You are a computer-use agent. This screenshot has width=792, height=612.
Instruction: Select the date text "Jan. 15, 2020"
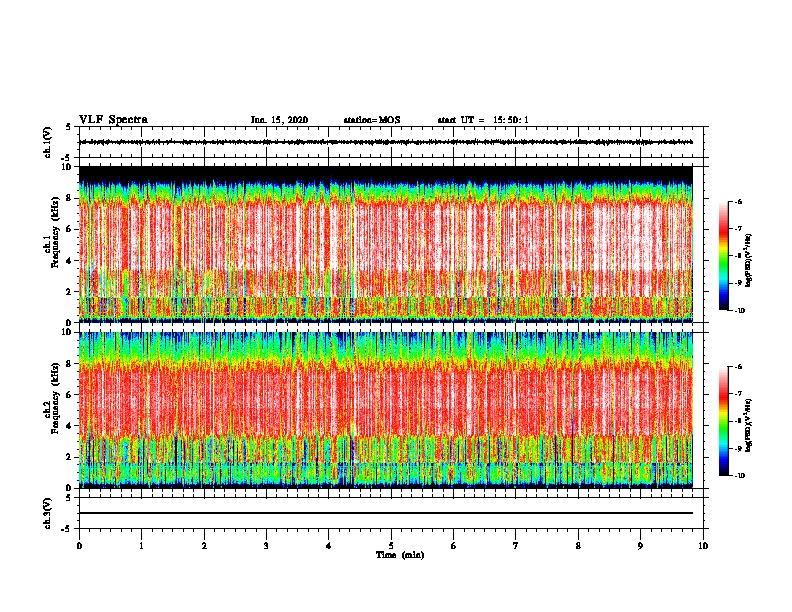point(279,120)
